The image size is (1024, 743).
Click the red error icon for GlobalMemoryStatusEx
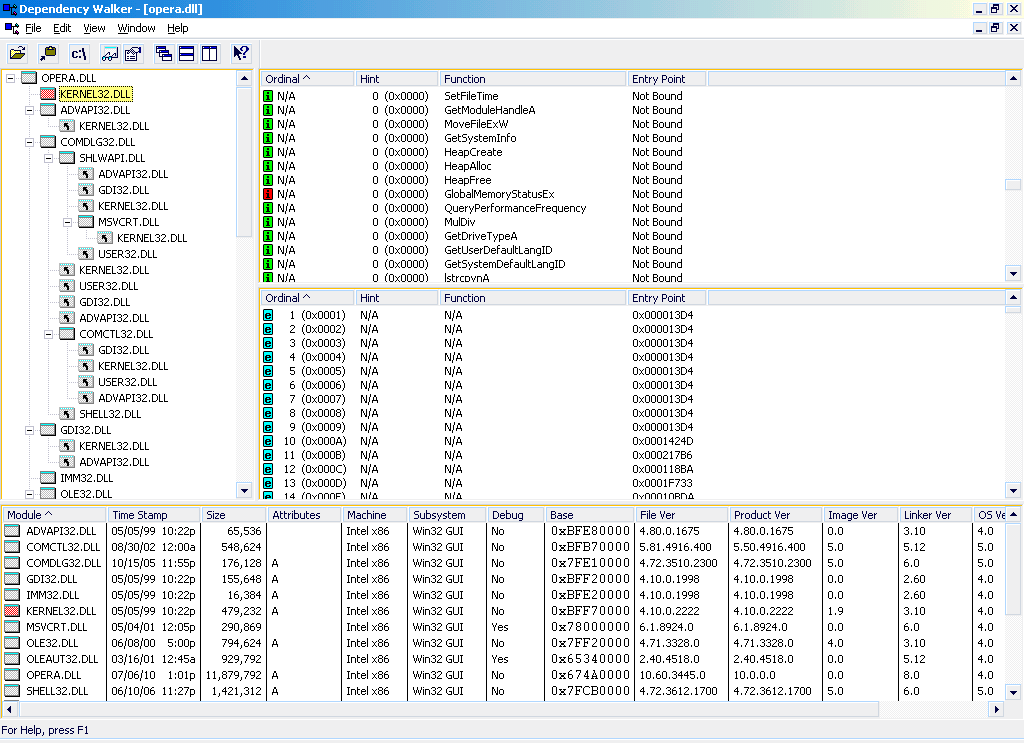tap(268, 194)
